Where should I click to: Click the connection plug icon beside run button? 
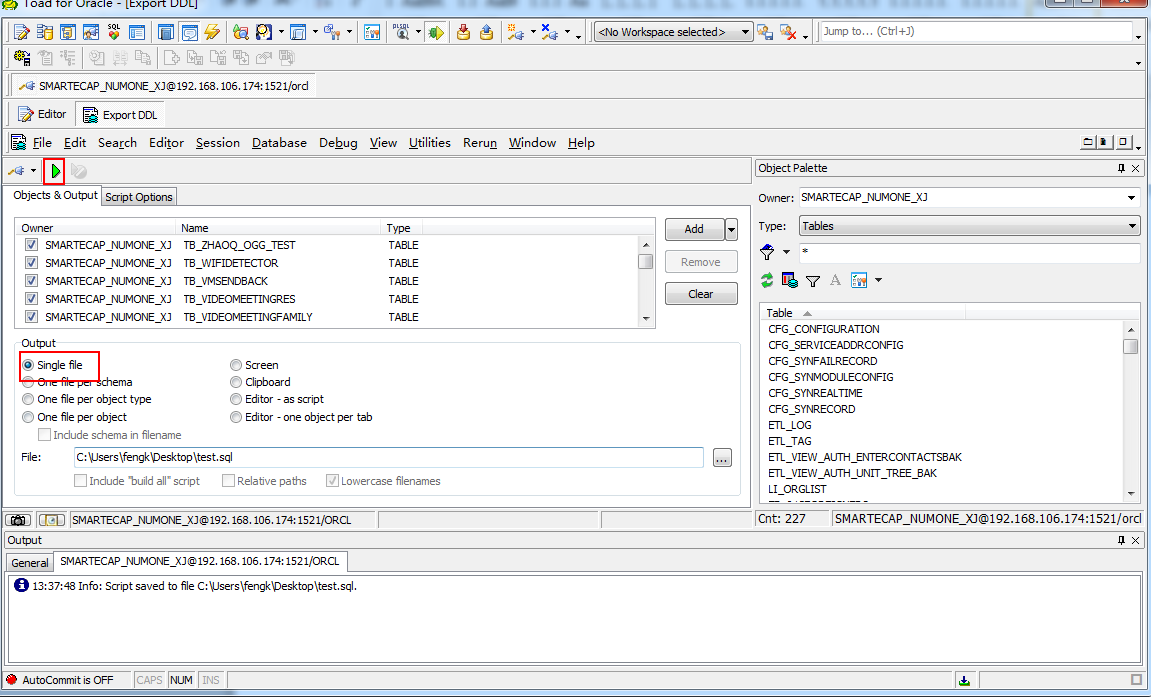16,171
